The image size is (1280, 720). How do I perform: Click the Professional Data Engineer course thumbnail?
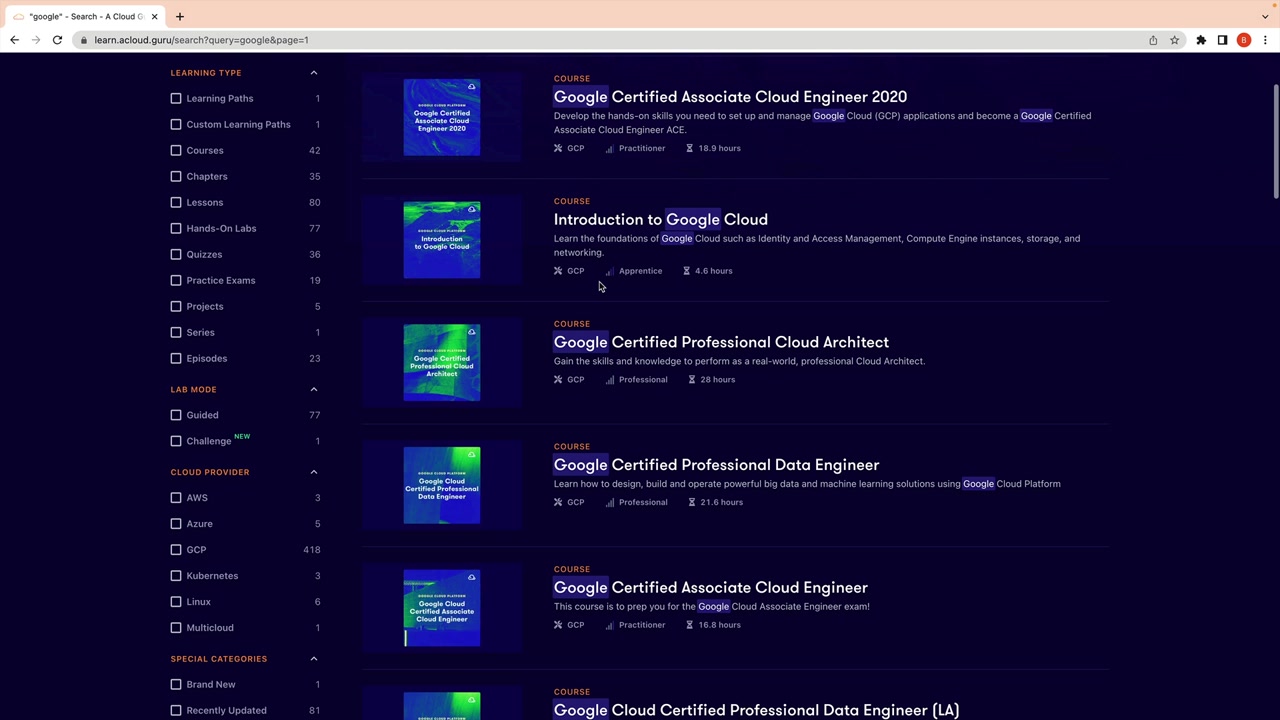[x=441, y=486]
